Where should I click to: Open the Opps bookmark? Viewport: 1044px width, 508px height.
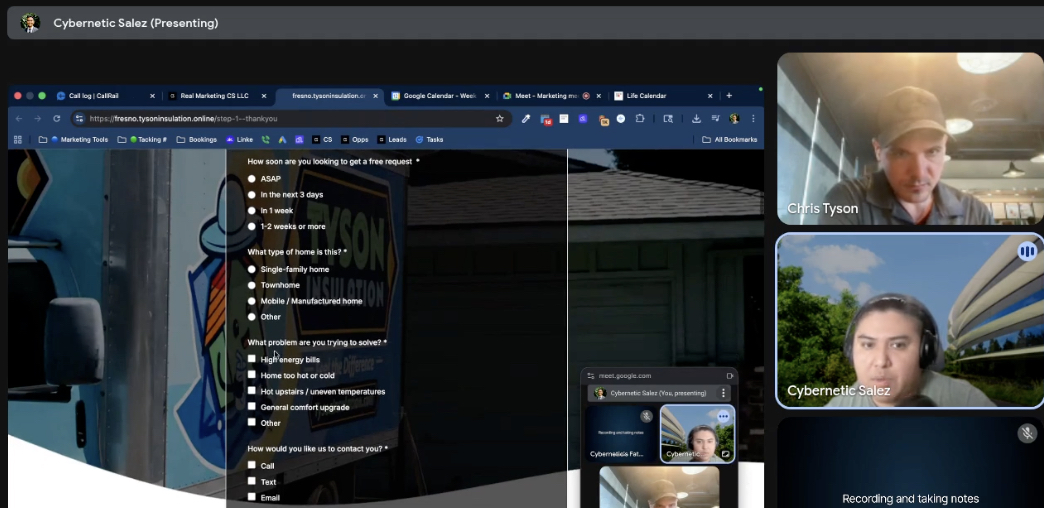[354, 140]
